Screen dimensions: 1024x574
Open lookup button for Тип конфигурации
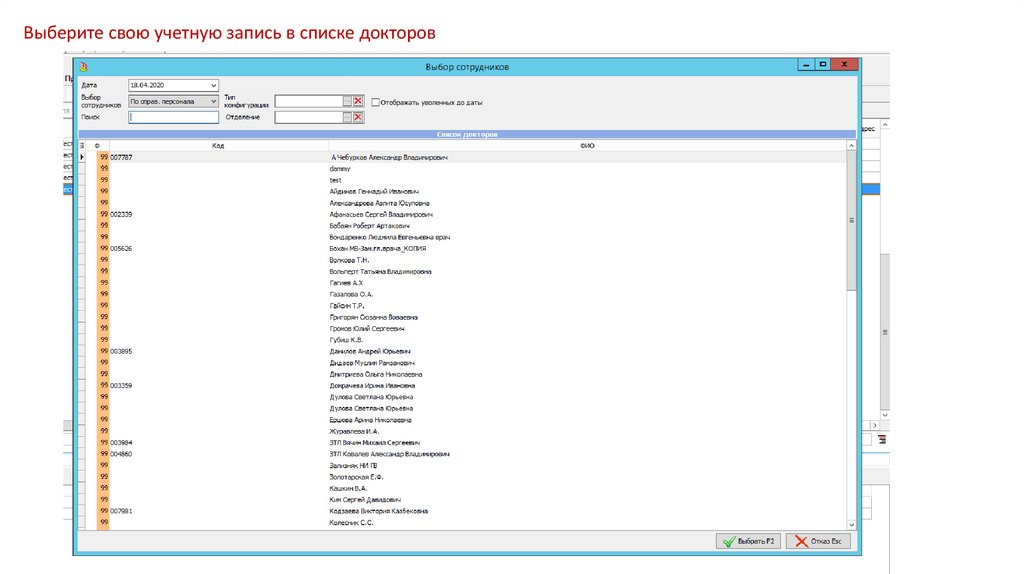coord(347,101)
